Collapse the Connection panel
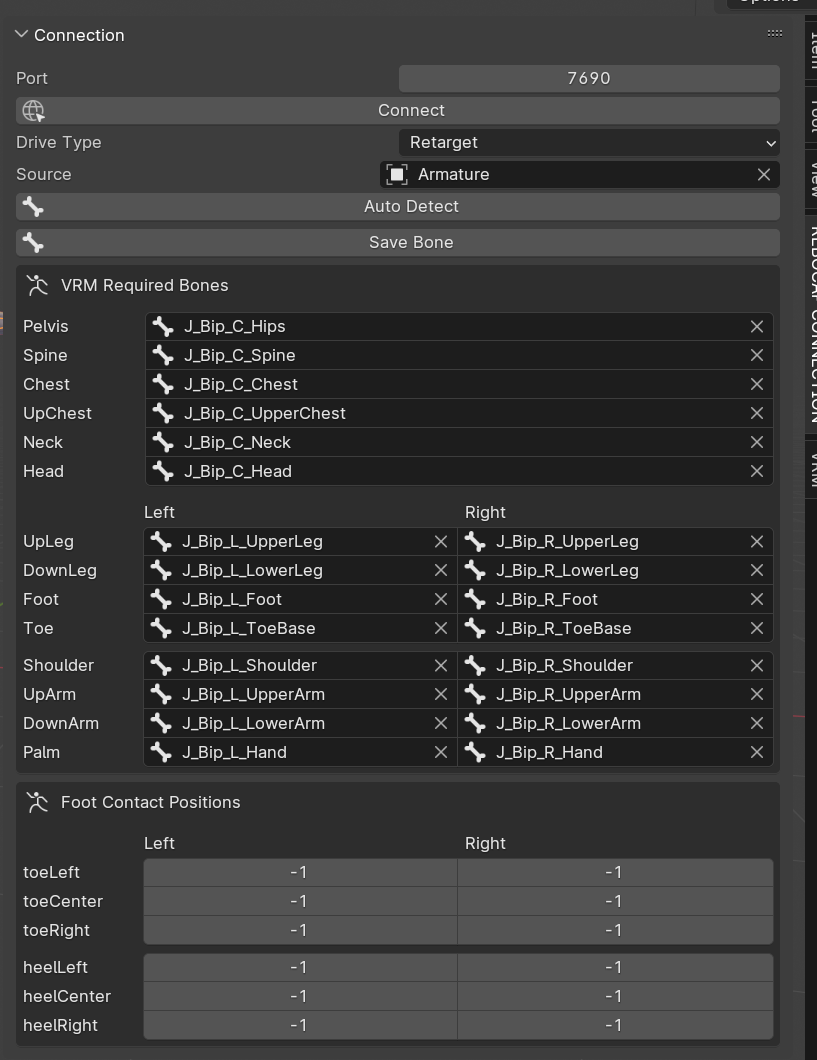This screenshot has width=817, height=1060. pos(22,35)
